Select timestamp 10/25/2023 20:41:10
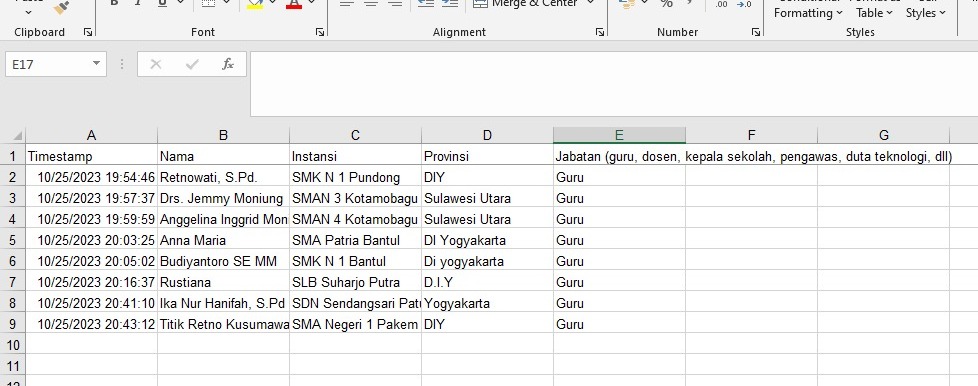The image size is (978, 386). click(x=91, y=303)
